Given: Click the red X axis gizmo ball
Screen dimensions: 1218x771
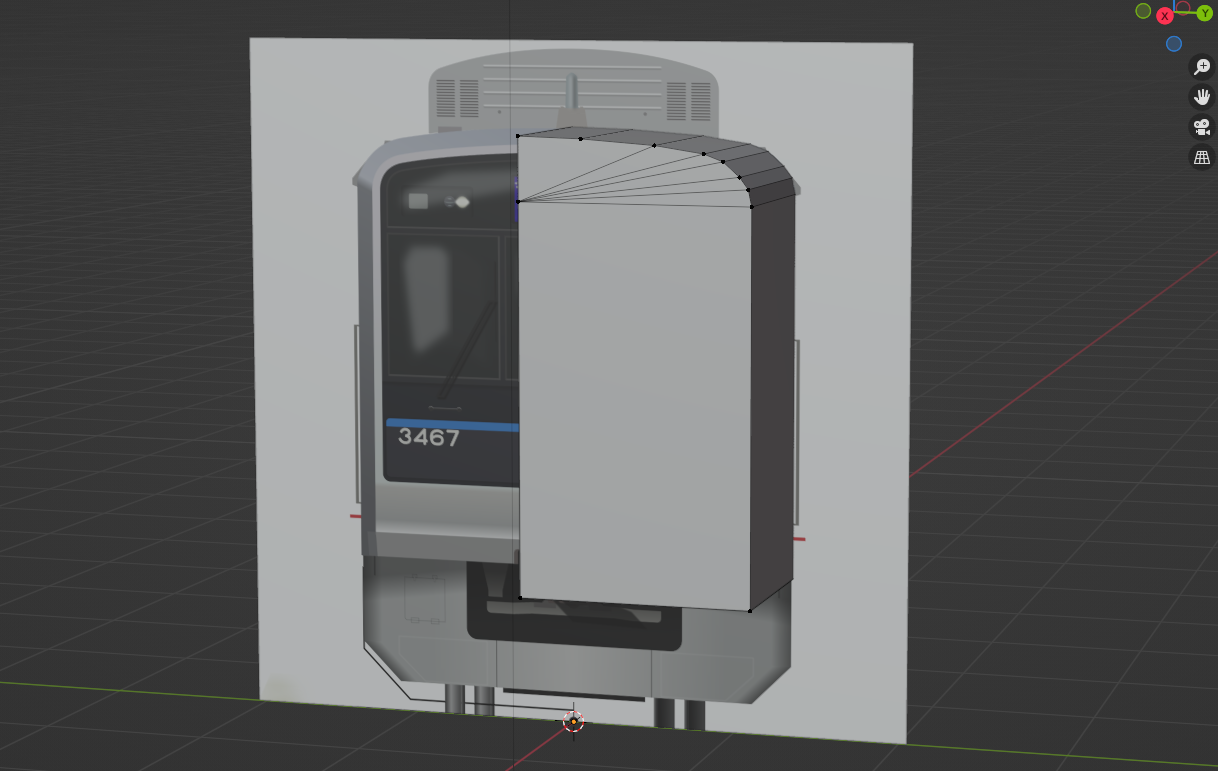Looking at the screenshot, I should tap(1165, 16).
